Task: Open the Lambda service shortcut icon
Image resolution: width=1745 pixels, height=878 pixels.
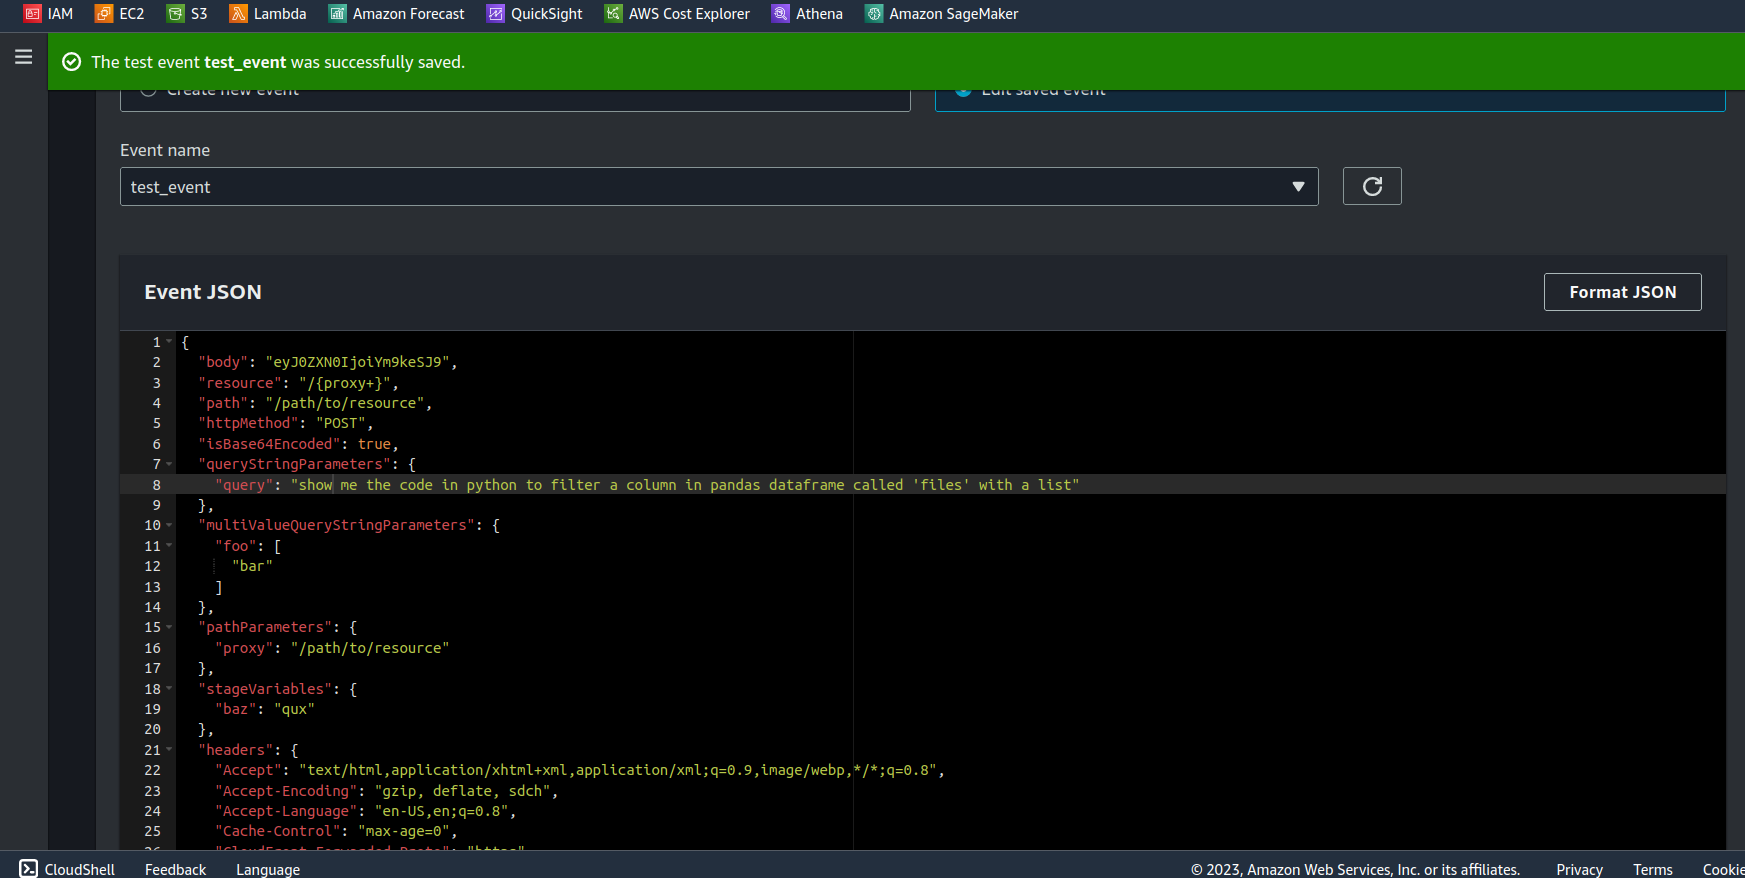Action: [x=239, y=14]
